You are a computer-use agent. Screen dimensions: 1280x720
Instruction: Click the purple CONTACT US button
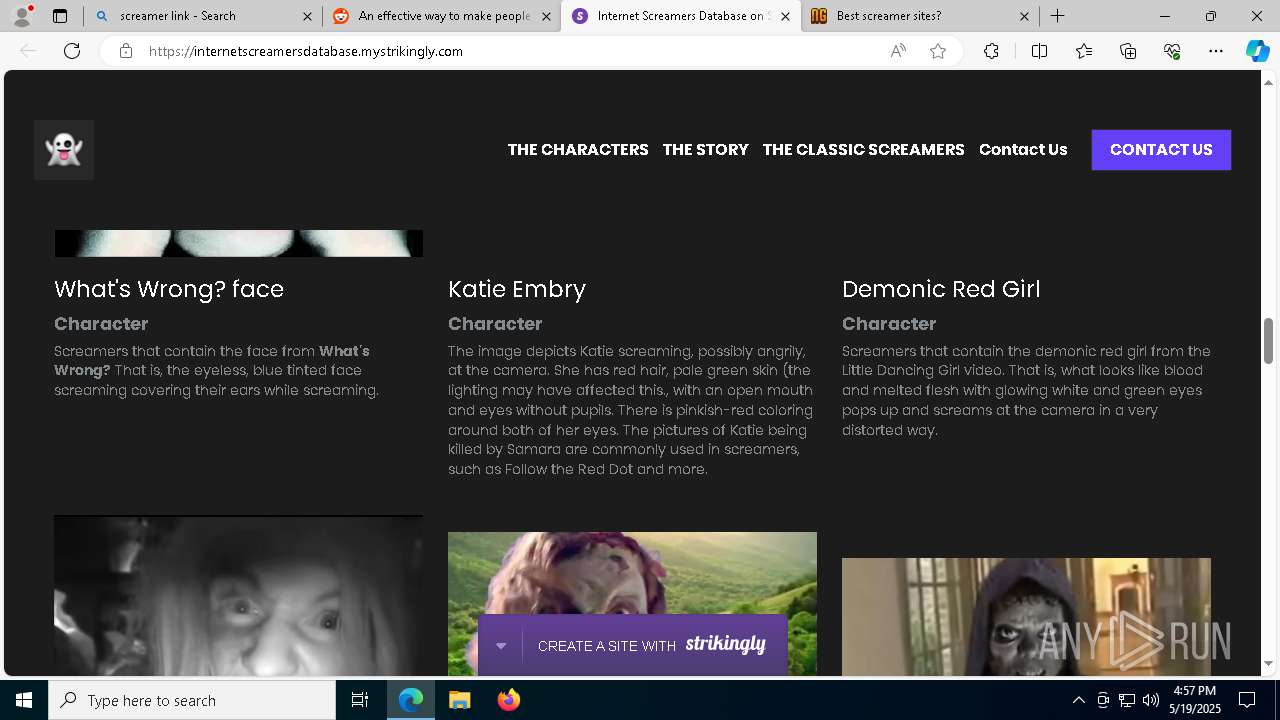pyautogui.click(x=1161, y=150)
